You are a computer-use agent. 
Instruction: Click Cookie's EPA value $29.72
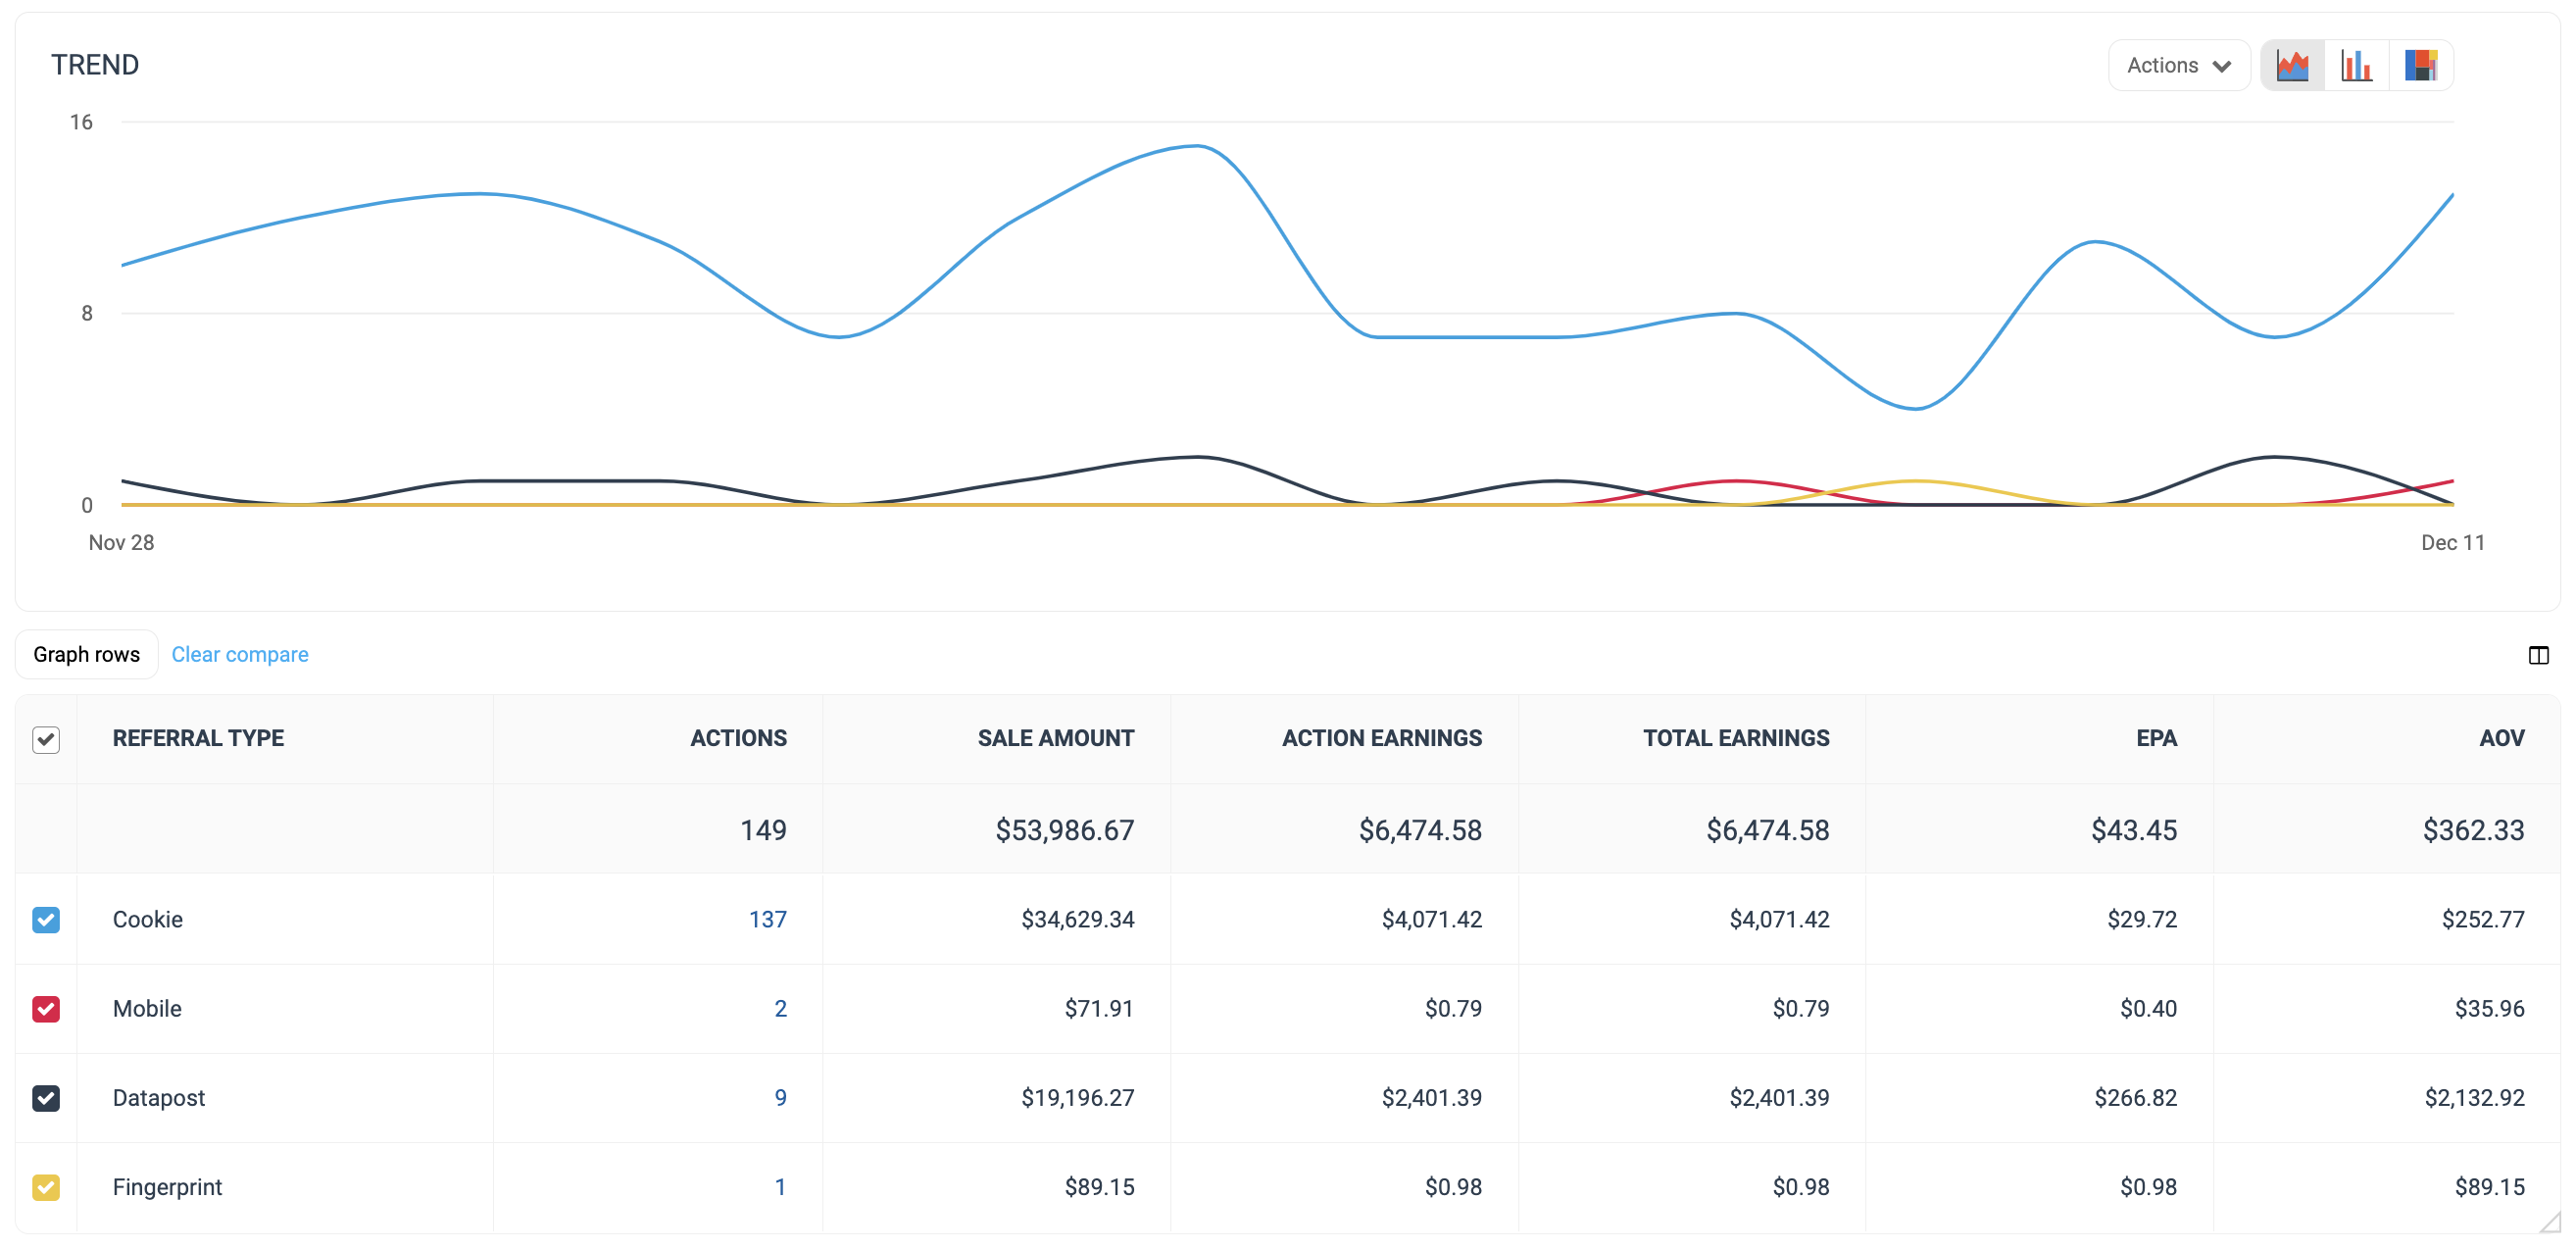2141,919
